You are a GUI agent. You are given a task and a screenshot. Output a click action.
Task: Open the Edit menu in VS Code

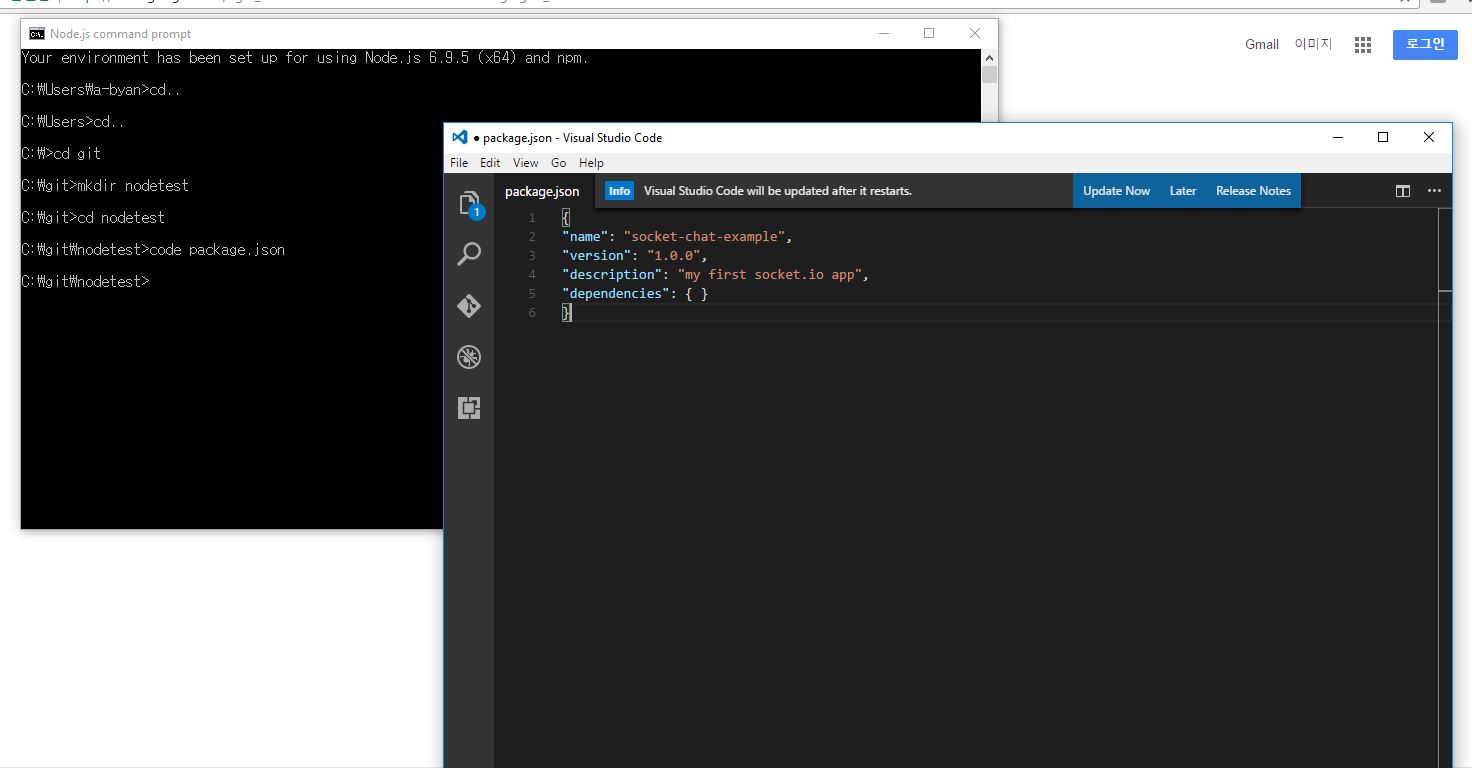click(x=490, y=163)
